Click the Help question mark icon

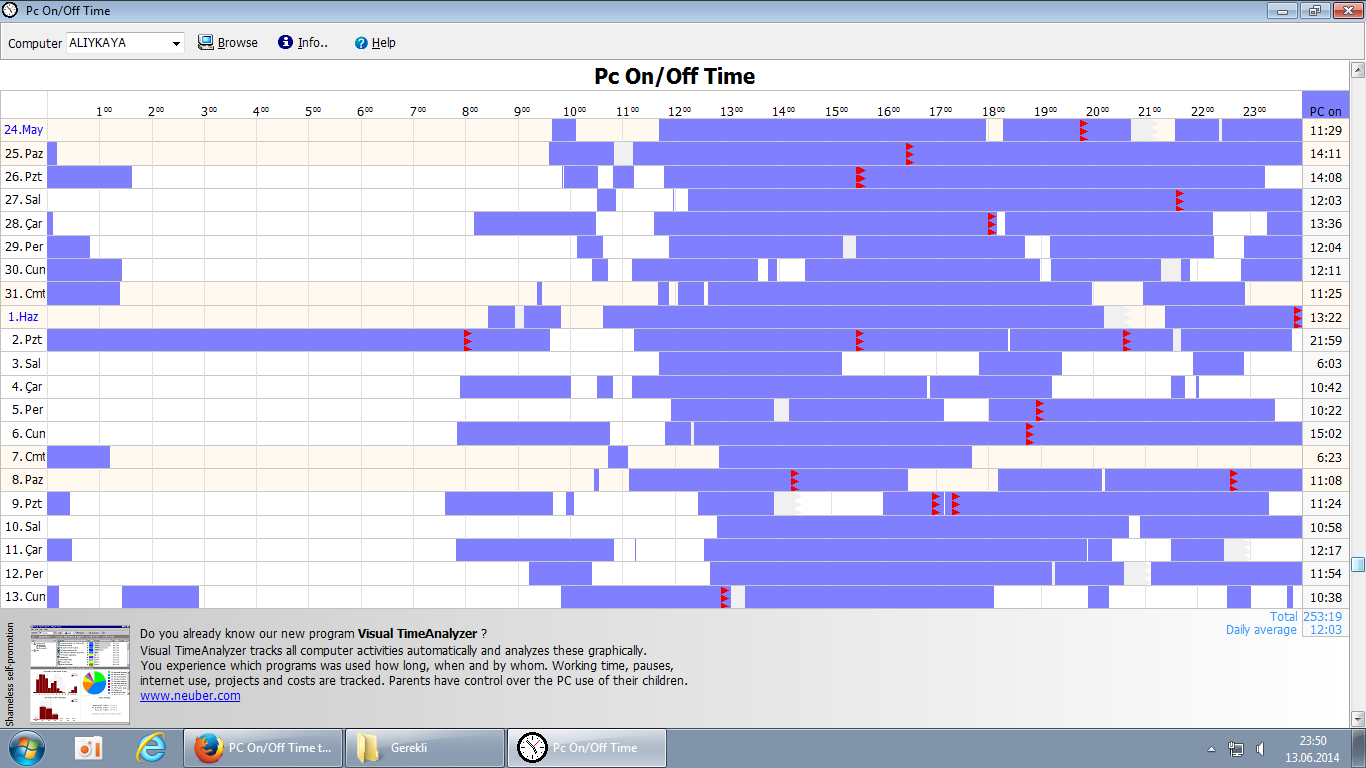coord(361,43)
